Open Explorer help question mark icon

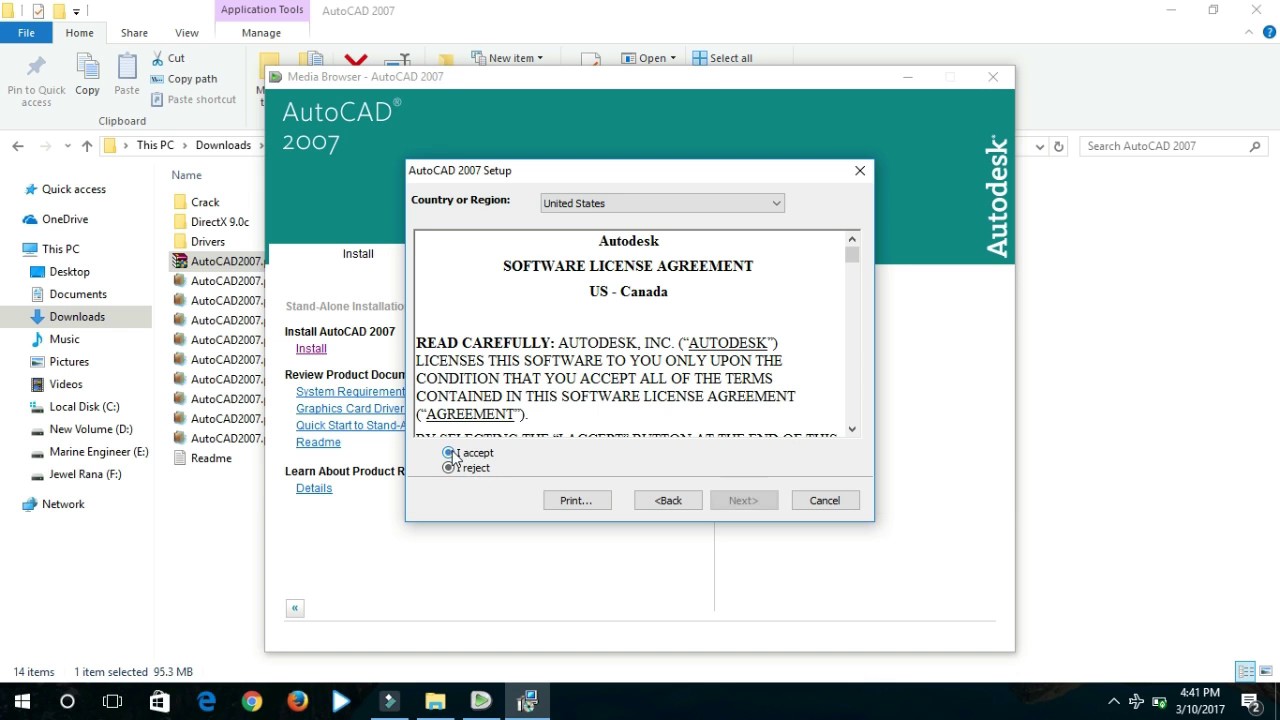click(1269, 33)
